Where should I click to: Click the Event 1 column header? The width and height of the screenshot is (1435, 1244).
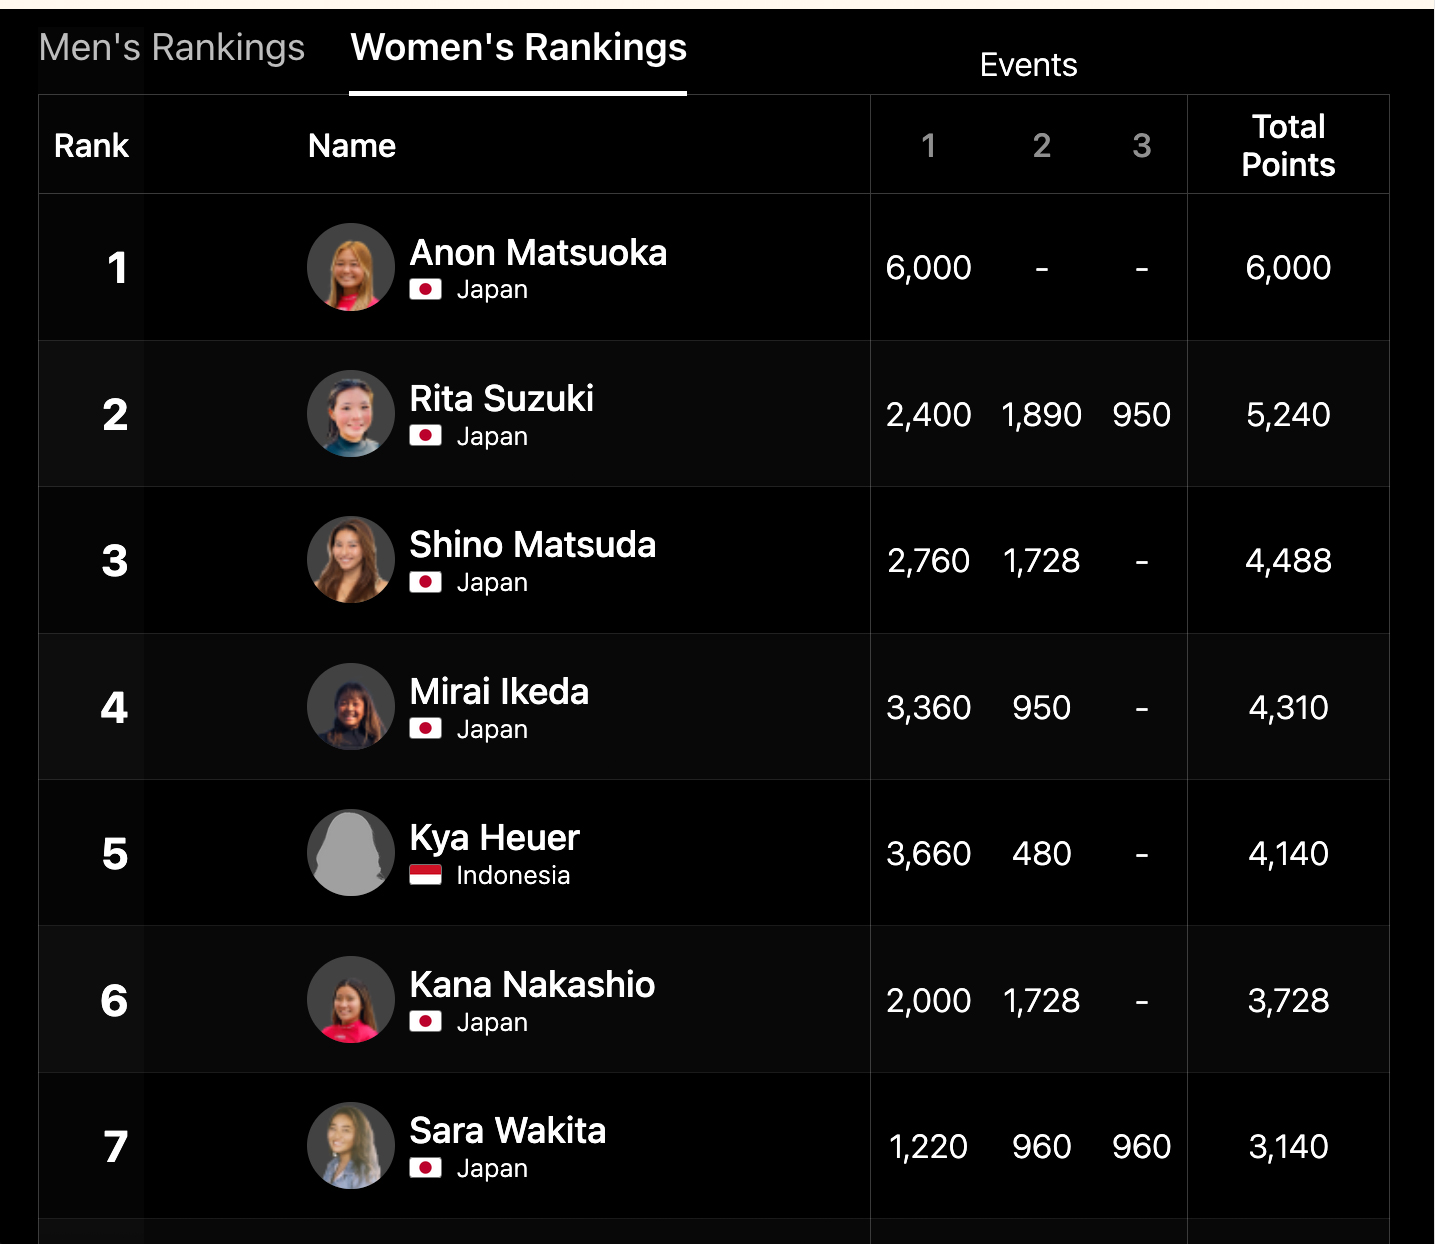tap(928, 146)
